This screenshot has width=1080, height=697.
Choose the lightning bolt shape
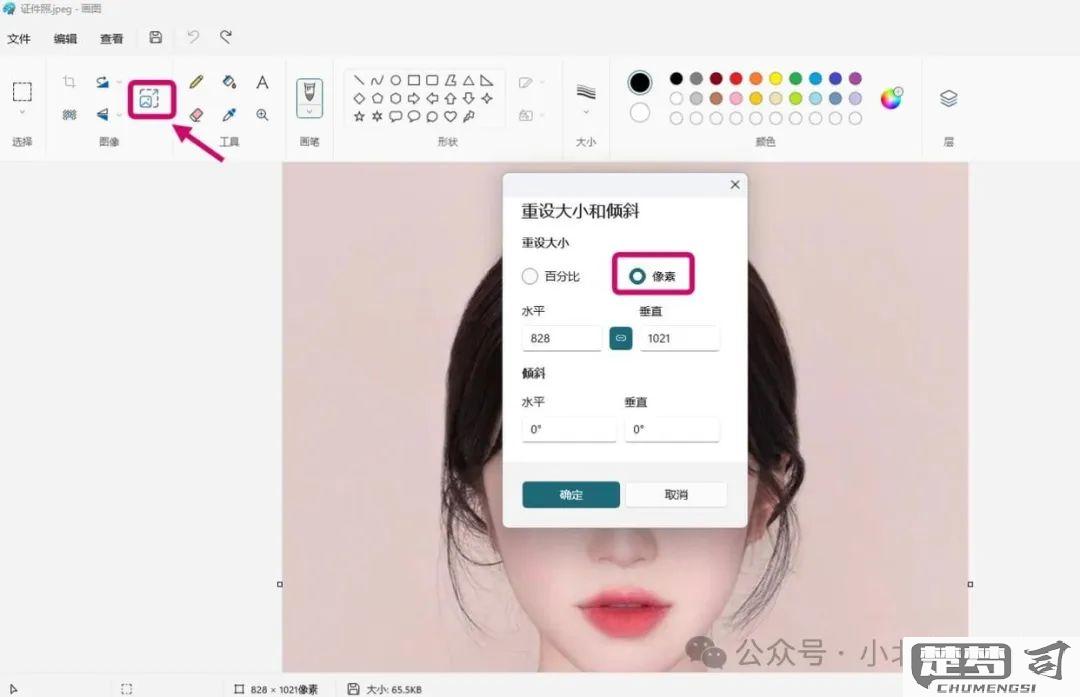click(468, 116)
